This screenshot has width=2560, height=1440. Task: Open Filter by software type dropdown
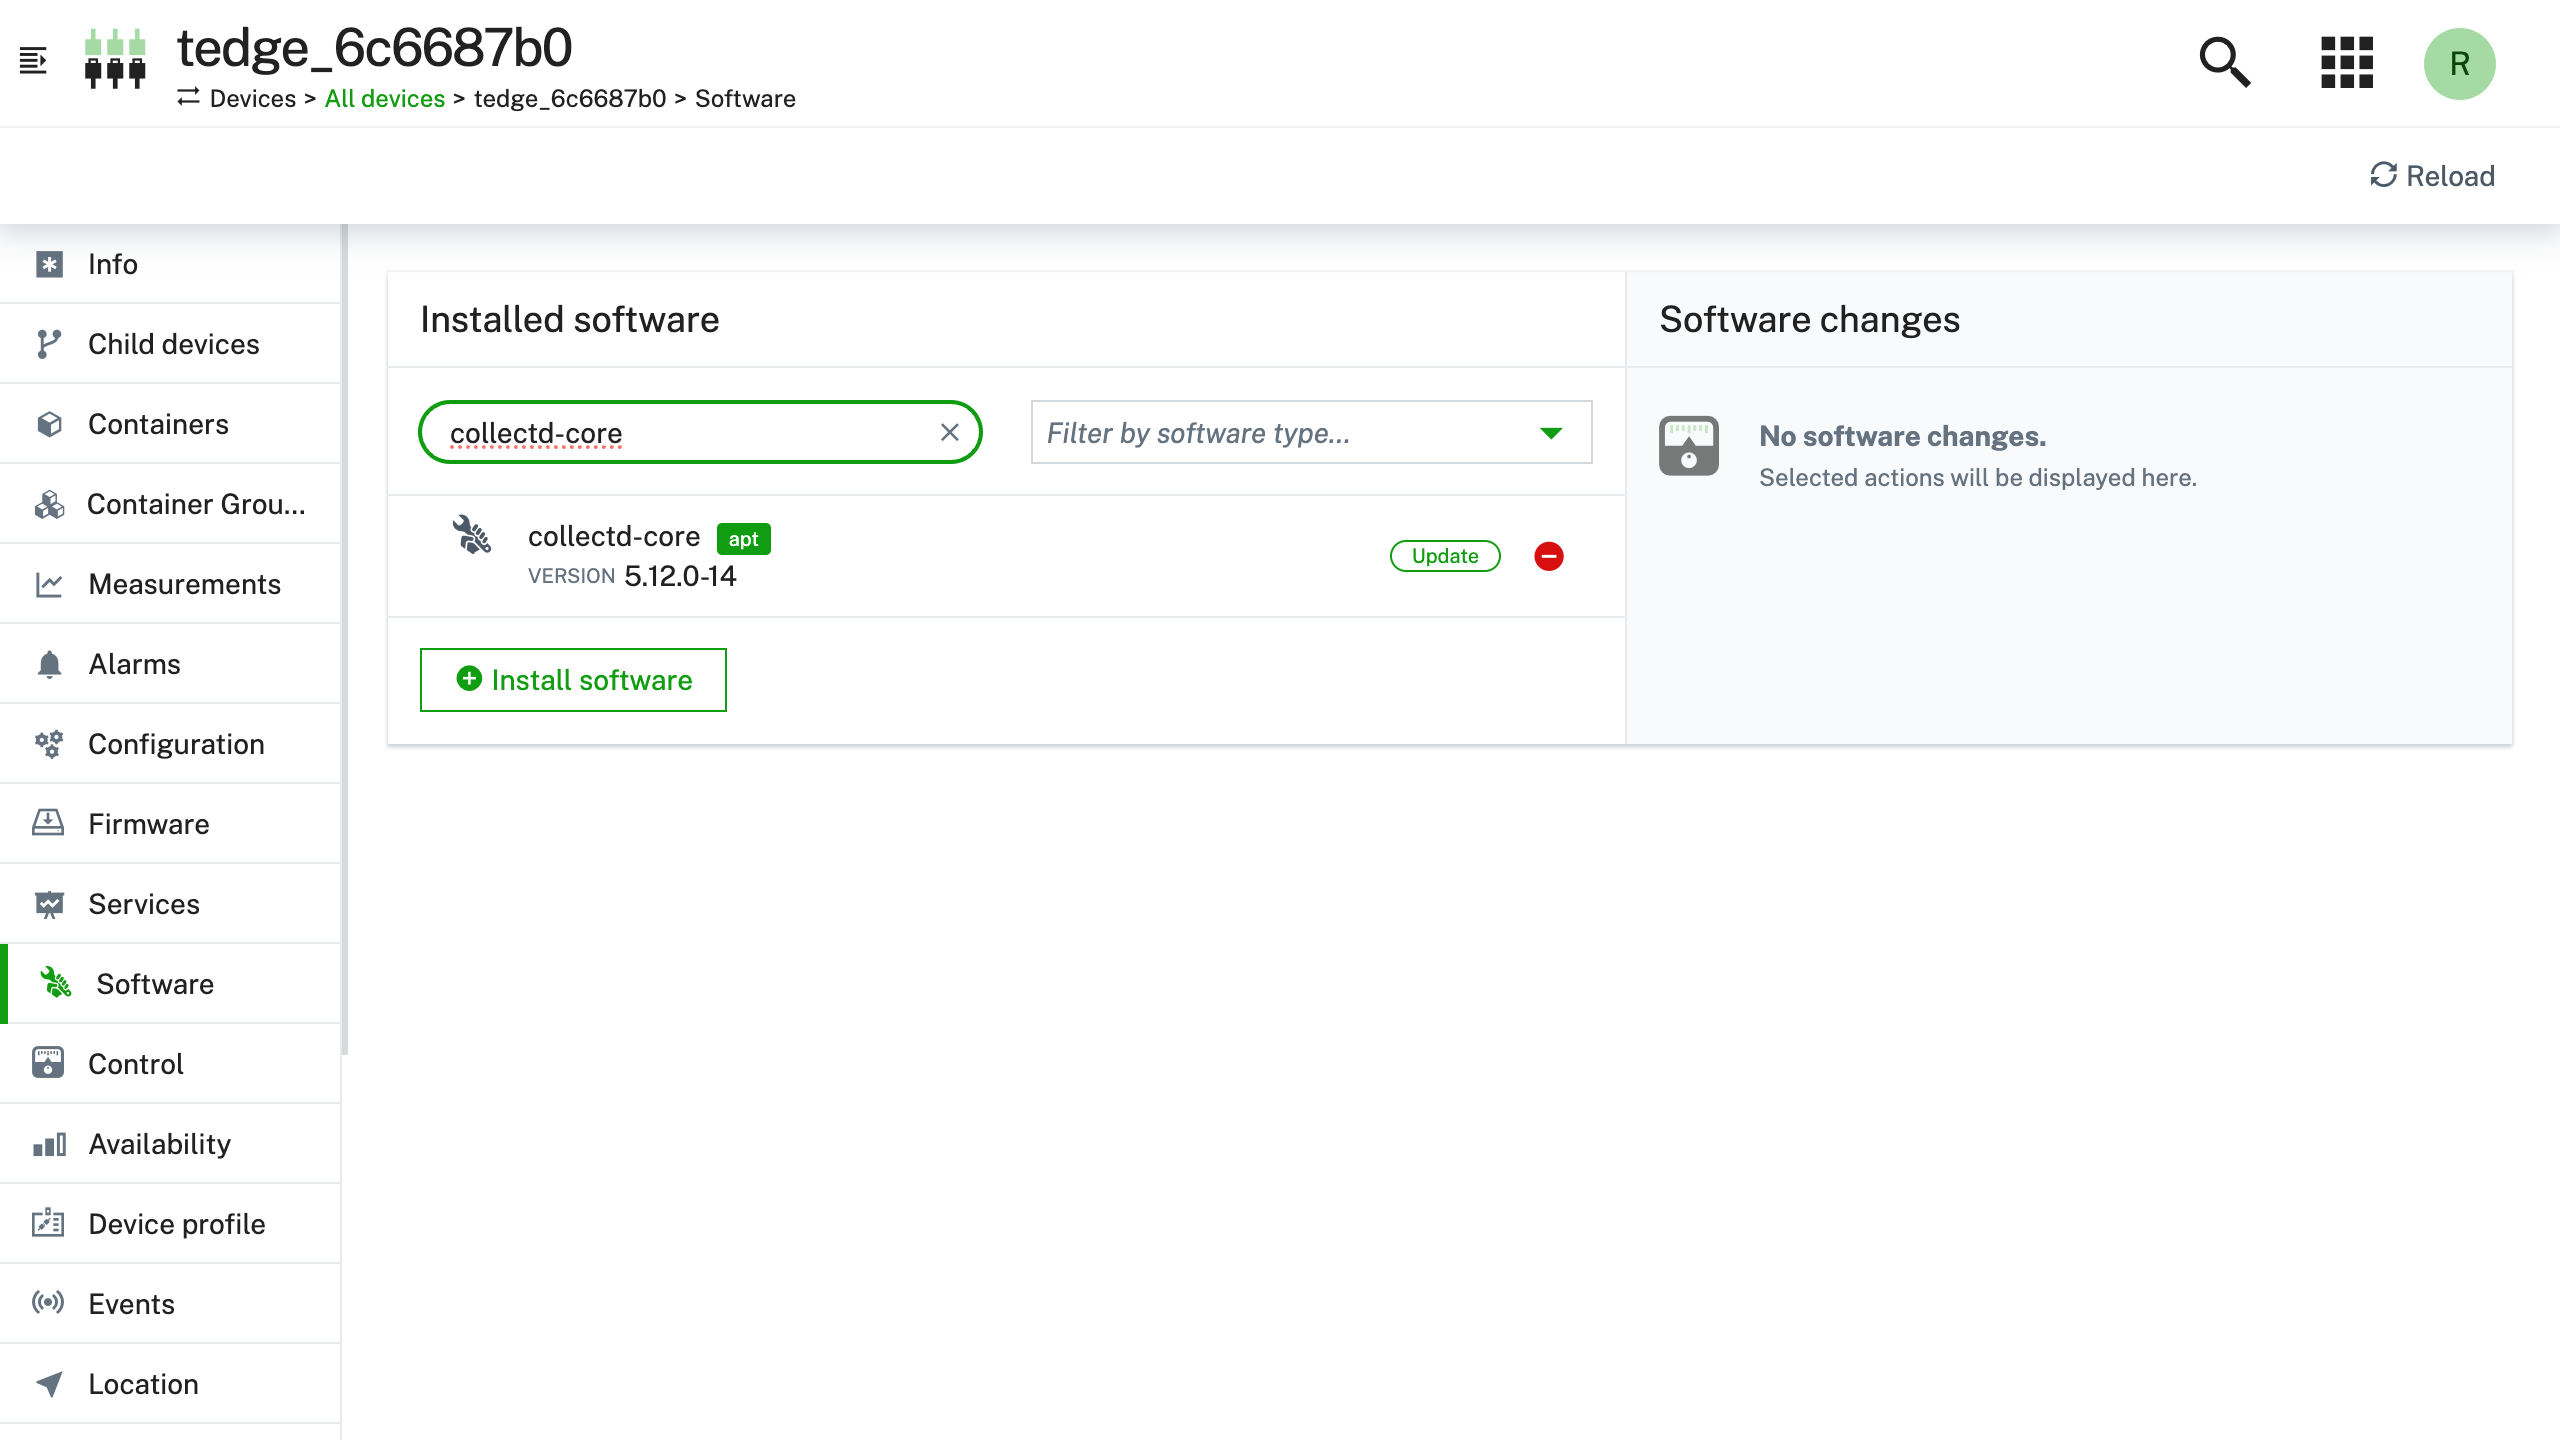1311,432
